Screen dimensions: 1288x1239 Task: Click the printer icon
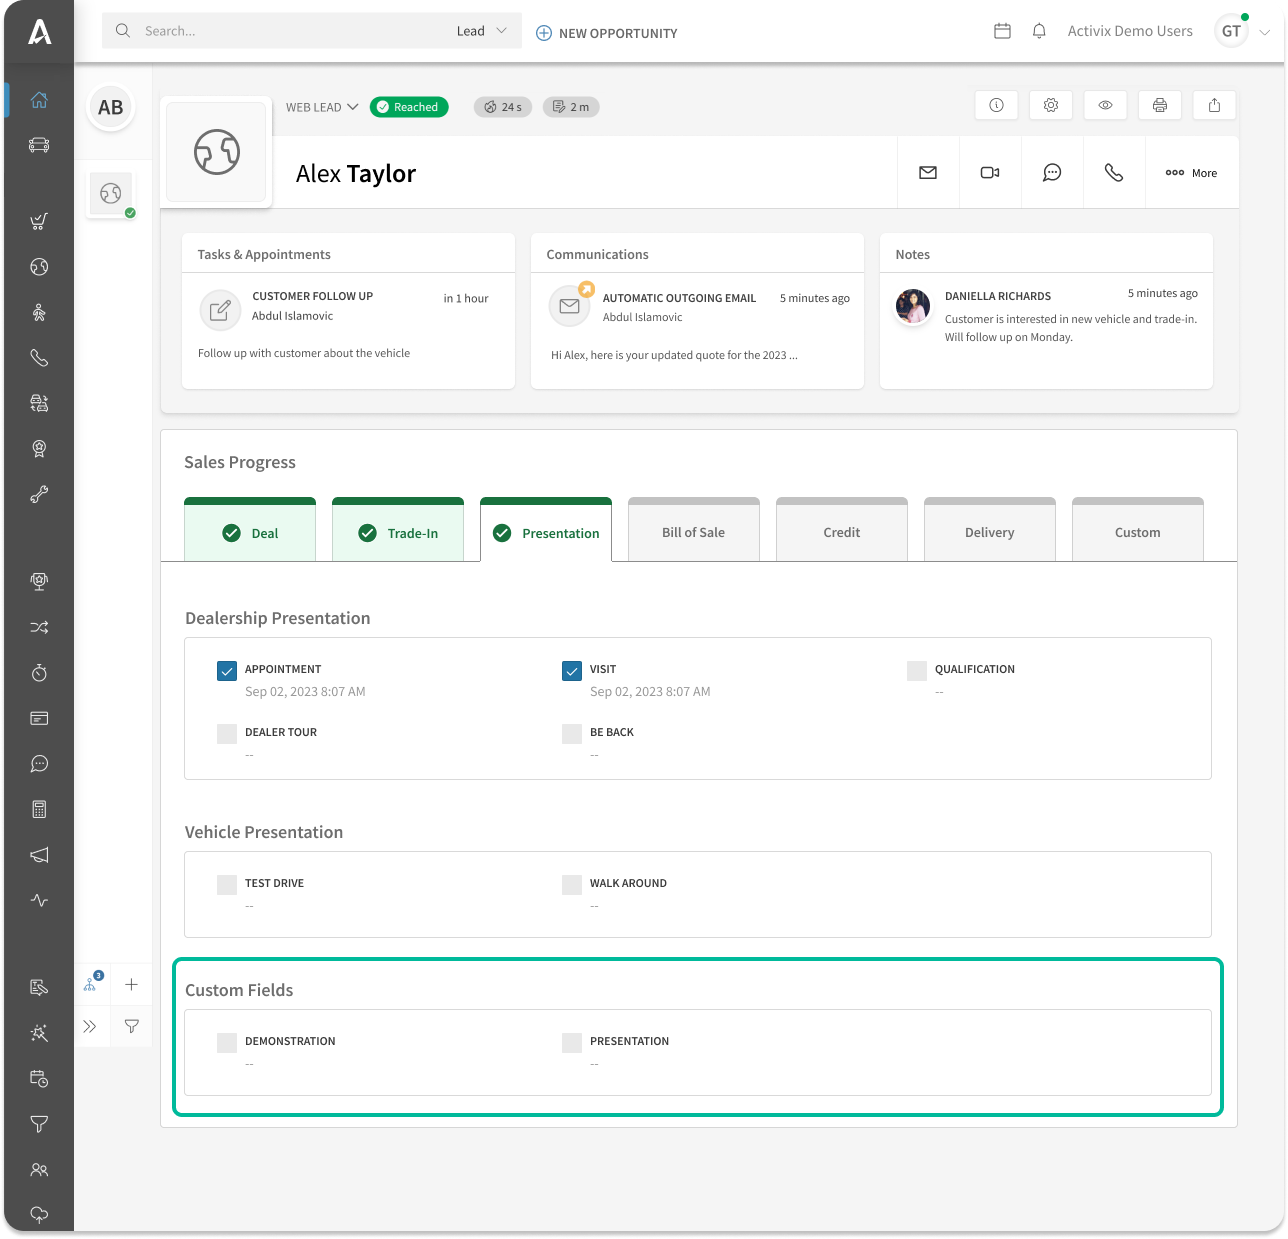click(1160, 105)
